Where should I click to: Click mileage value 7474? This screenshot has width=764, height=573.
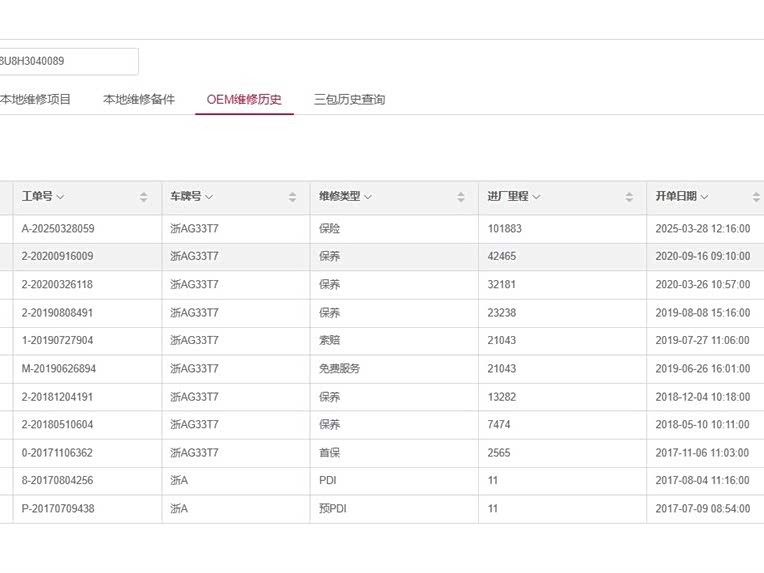[498, 425]
